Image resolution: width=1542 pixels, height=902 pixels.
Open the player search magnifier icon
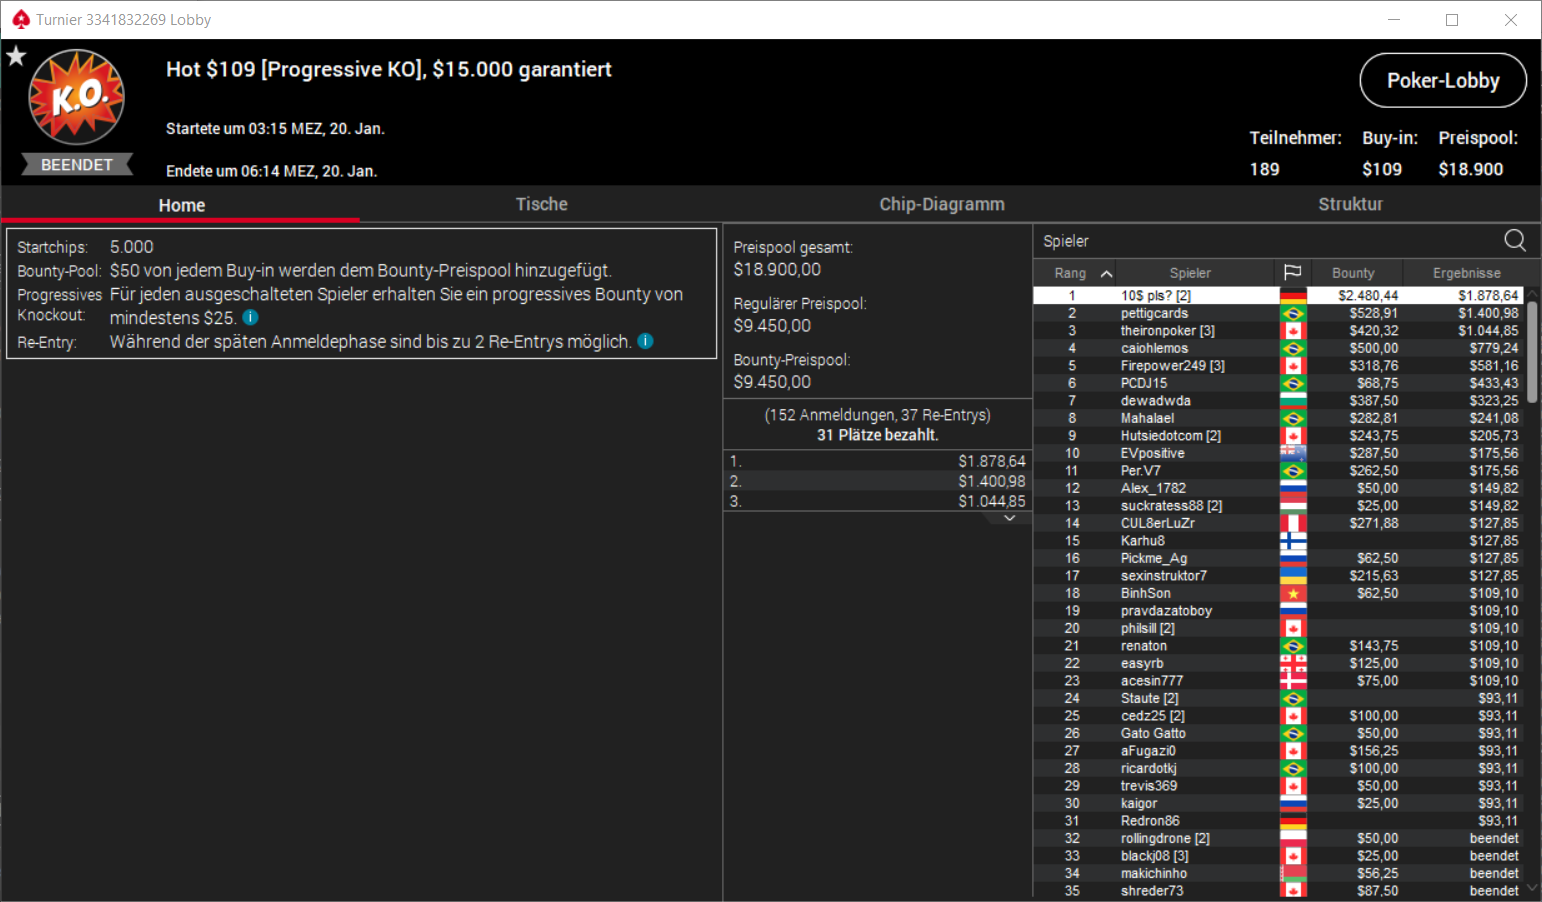1515,240
